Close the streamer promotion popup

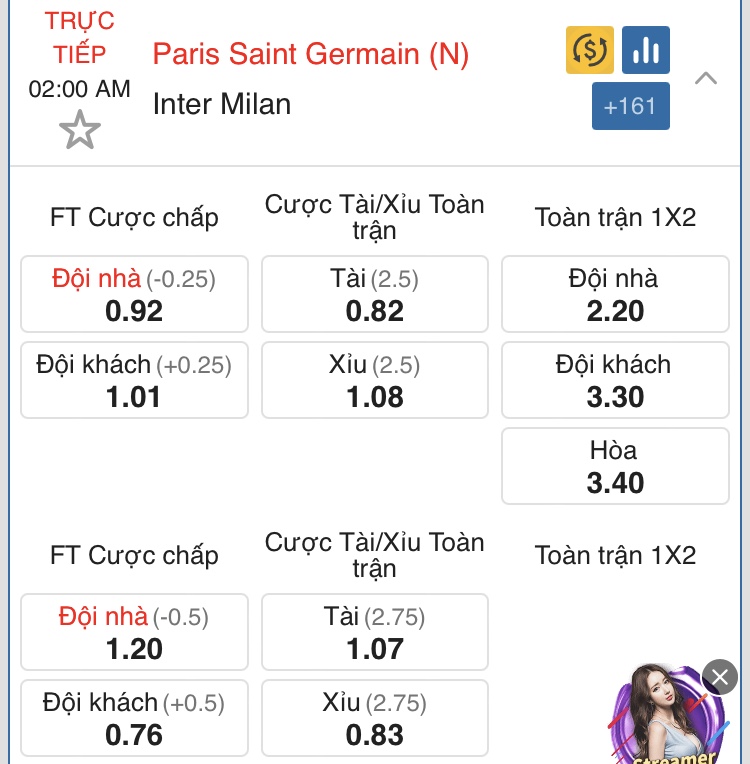pyautogui.click(x=720, y=677)
